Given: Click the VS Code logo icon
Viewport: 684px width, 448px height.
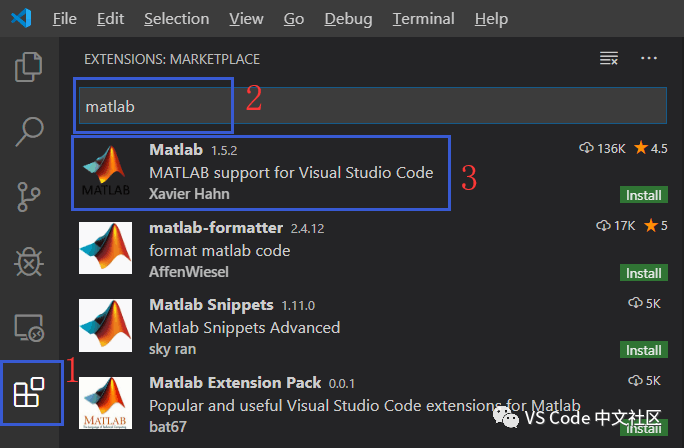Looking at the screenshot, I should pyautogui.click(x=21, y=18).
